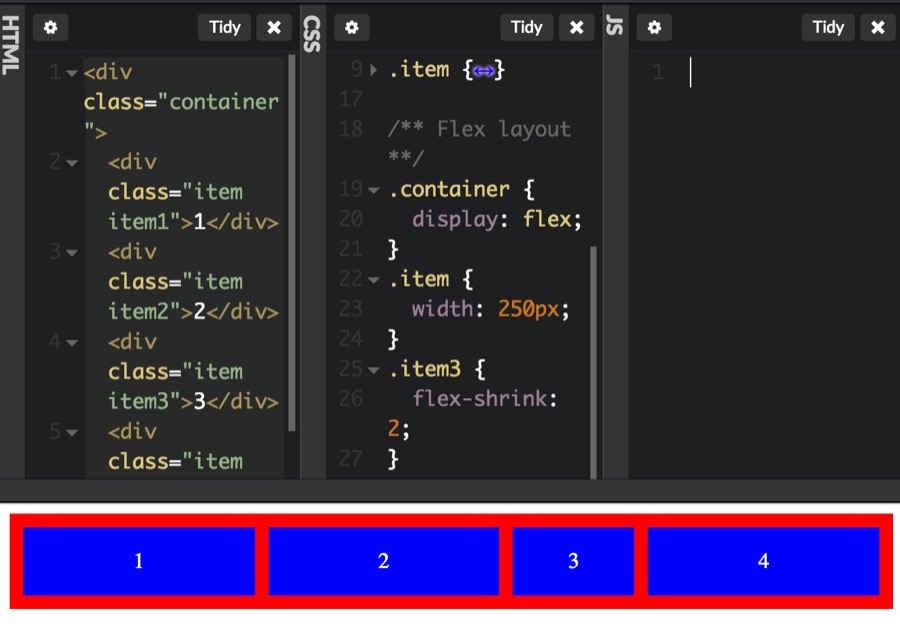
Task: Click the '/** Flex layout' comment
Action: [x=480, y=129]
